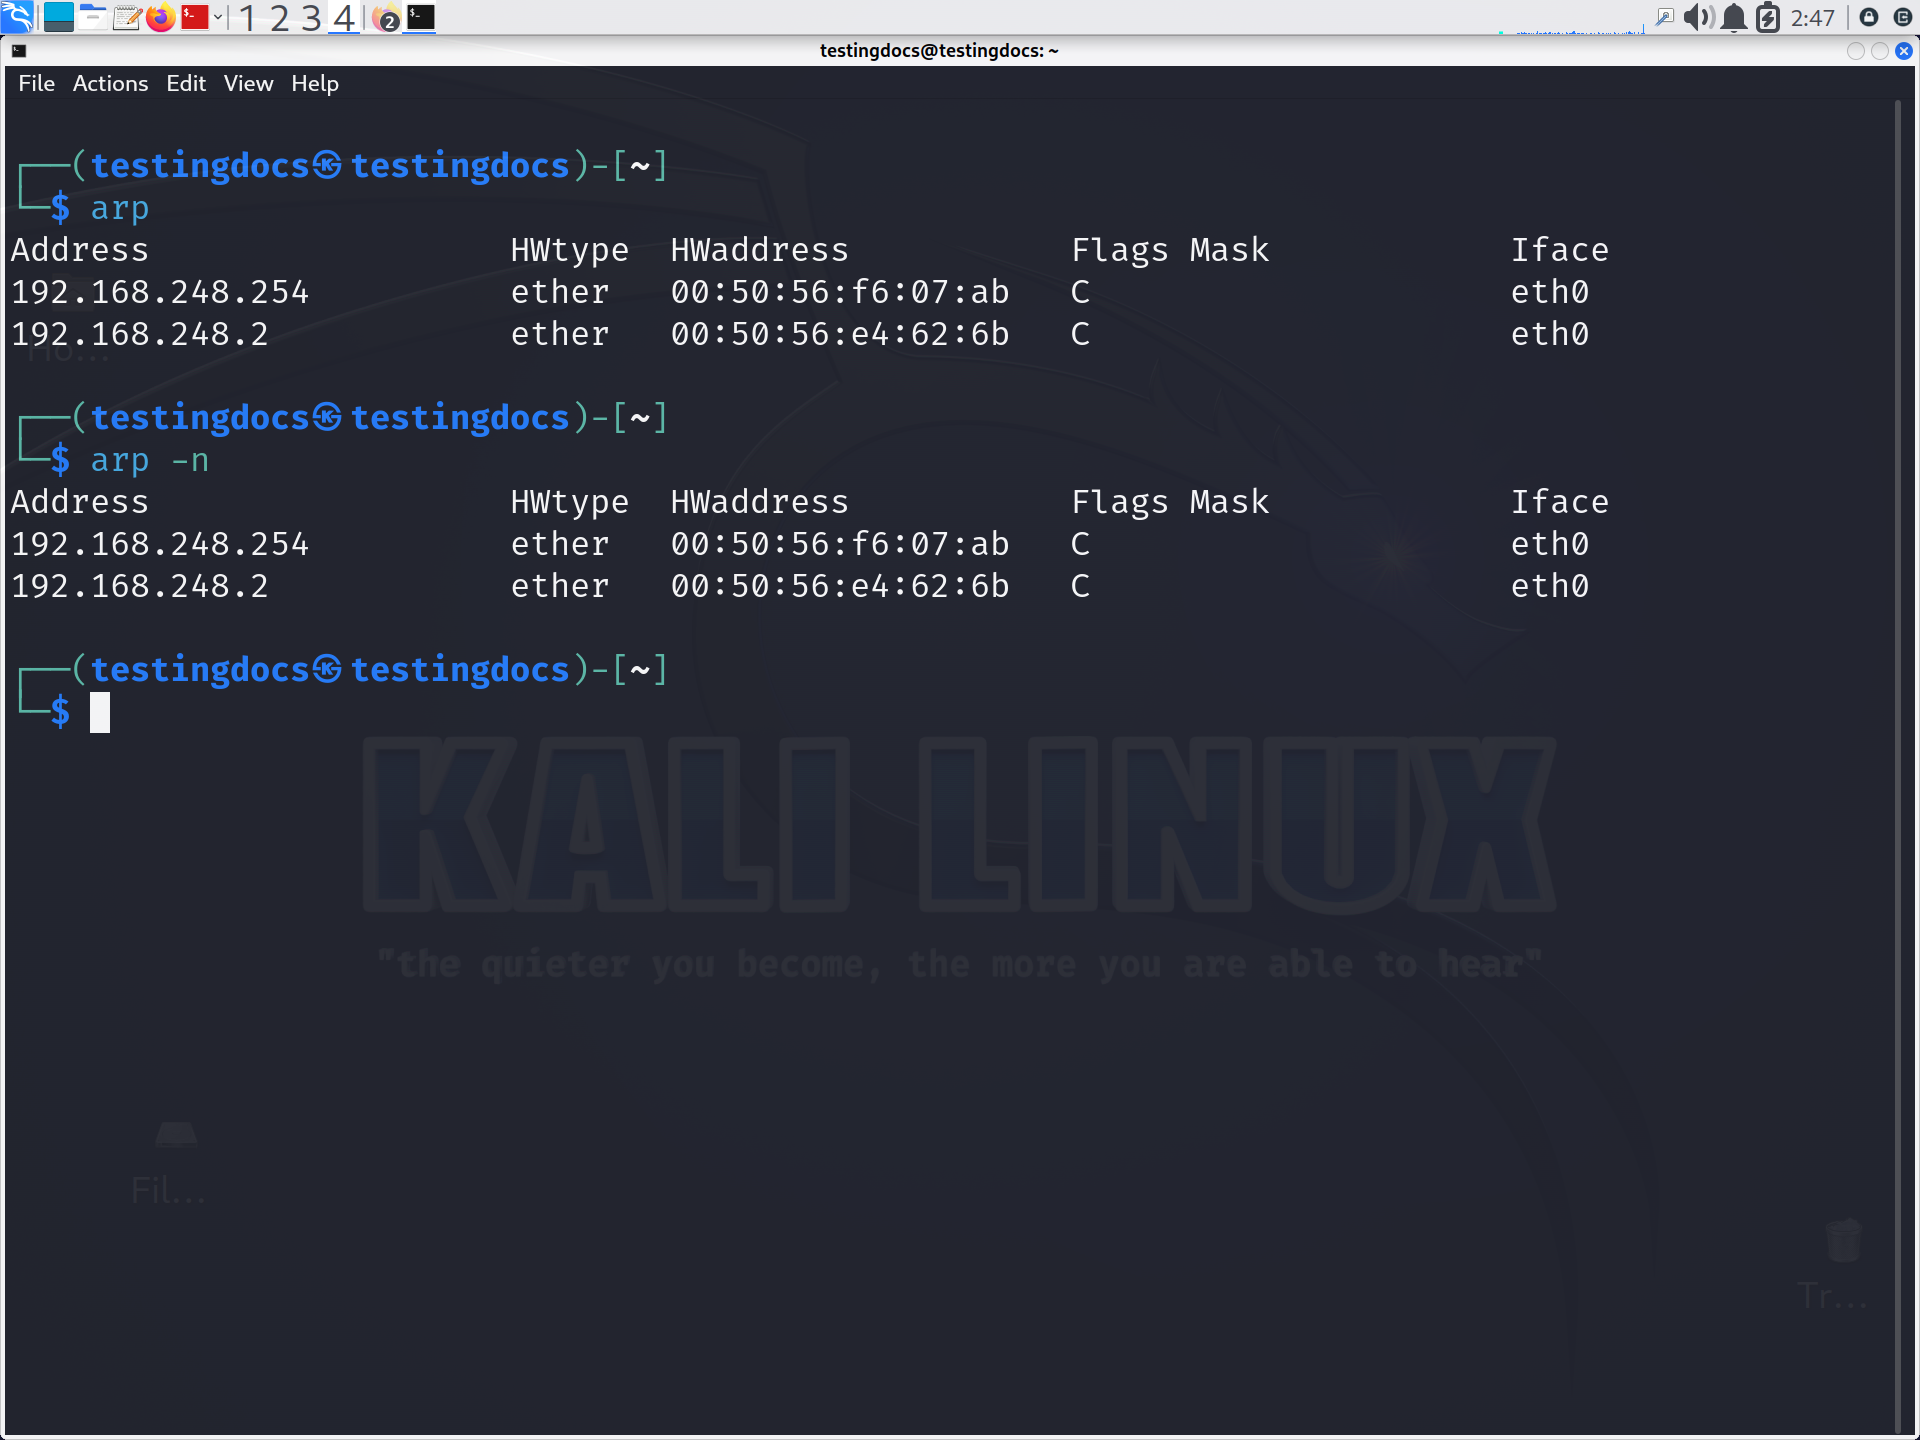Launch the file manager from the panel

point(93,17)
